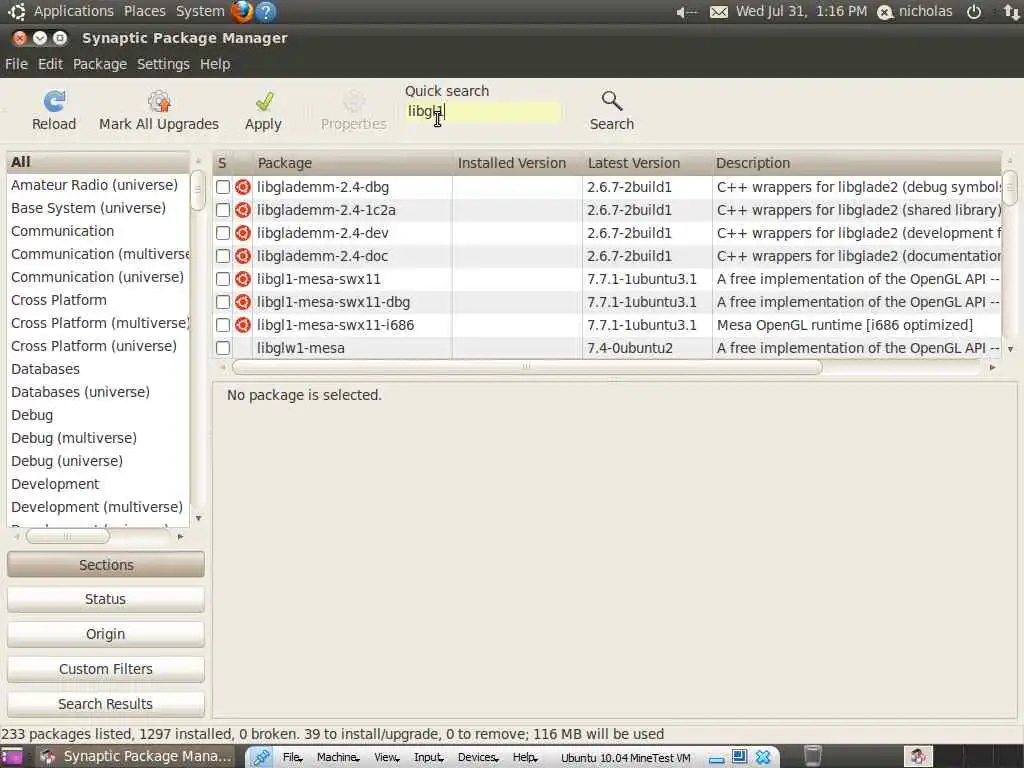The height and width of the screenshot is (768, 1024).
Task: Click the power/session icon
Action: click(974, 12)
